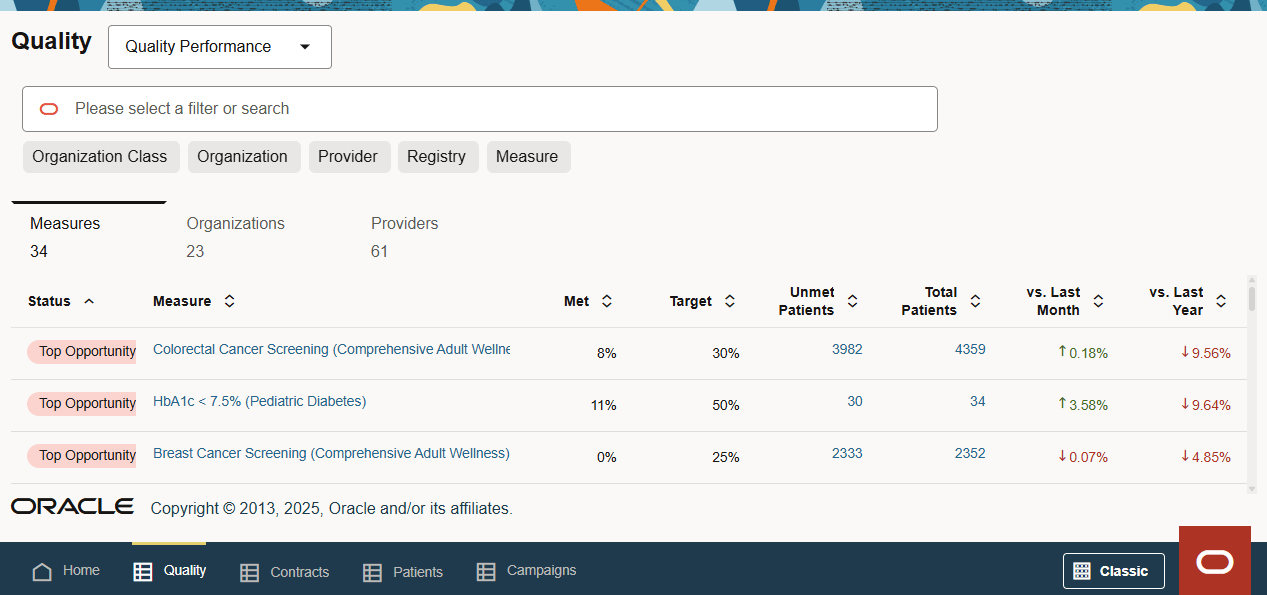This screenshot has width=1267, height=595.
Task: Toggle sorting on Total Patients column
Action: click(x=975, y=300)
